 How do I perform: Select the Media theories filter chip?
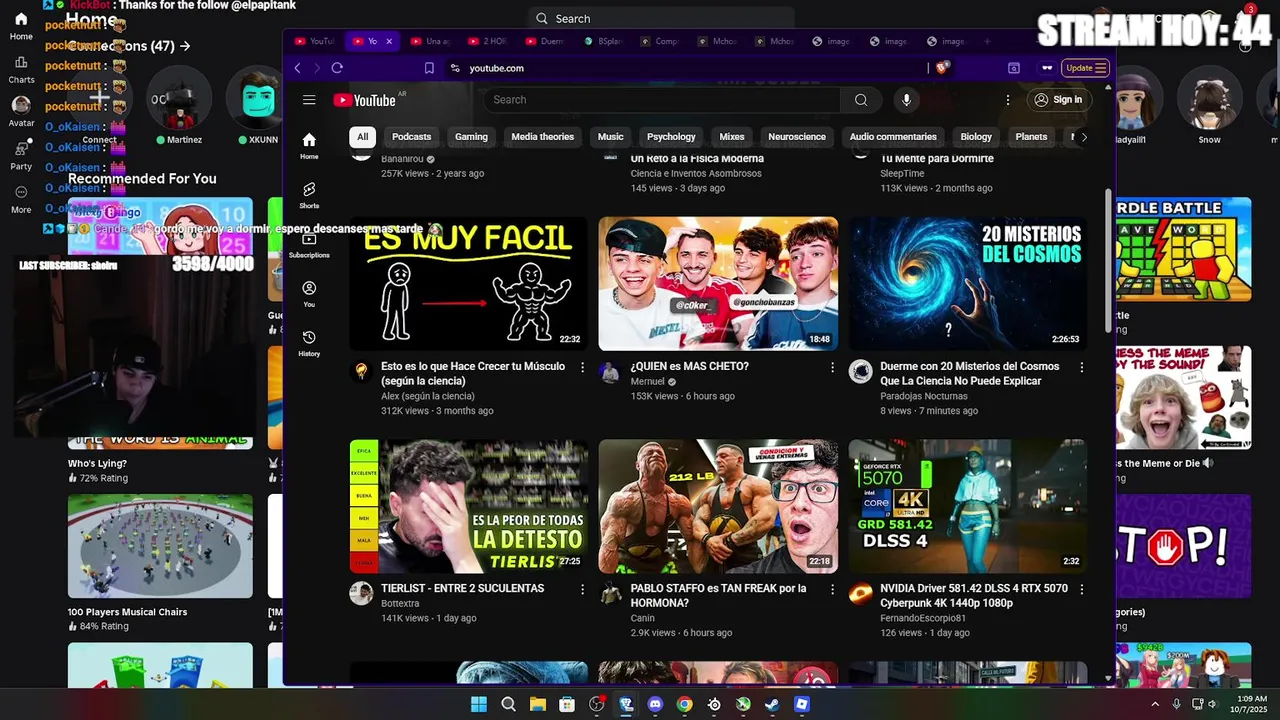tap(542, 137)
